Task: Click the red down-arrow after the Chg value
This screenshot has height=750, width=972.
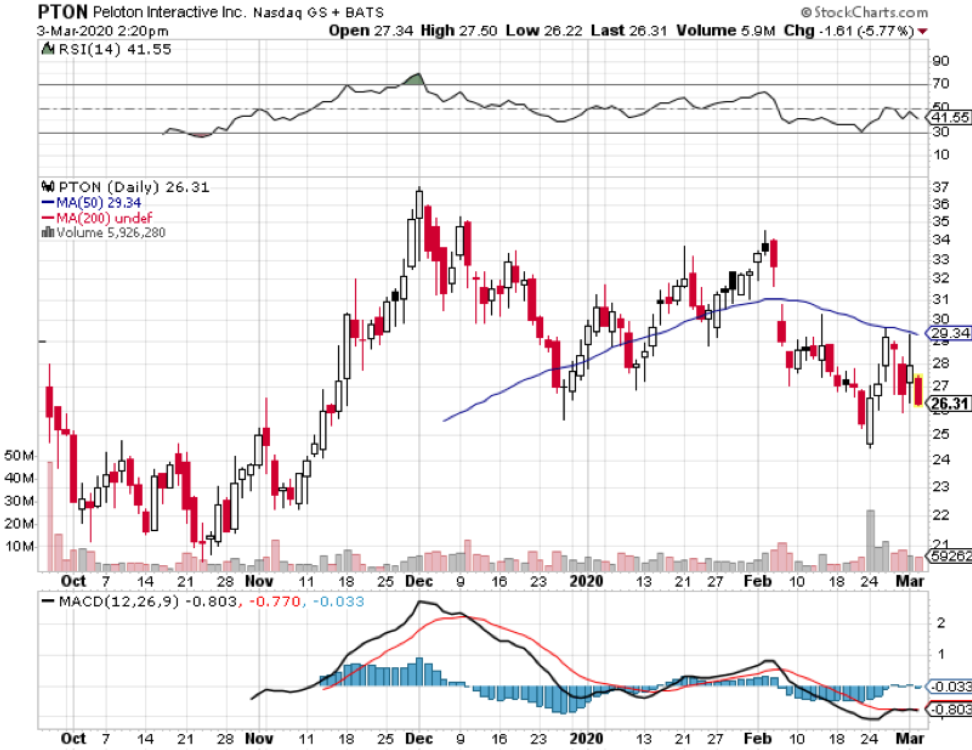Action: tap(923, 31)
